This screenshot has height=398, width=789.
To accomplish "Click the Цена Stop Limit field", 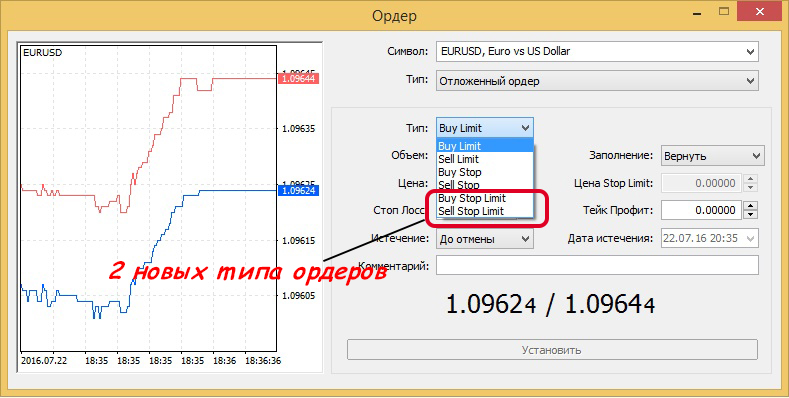I will point(701,183).
